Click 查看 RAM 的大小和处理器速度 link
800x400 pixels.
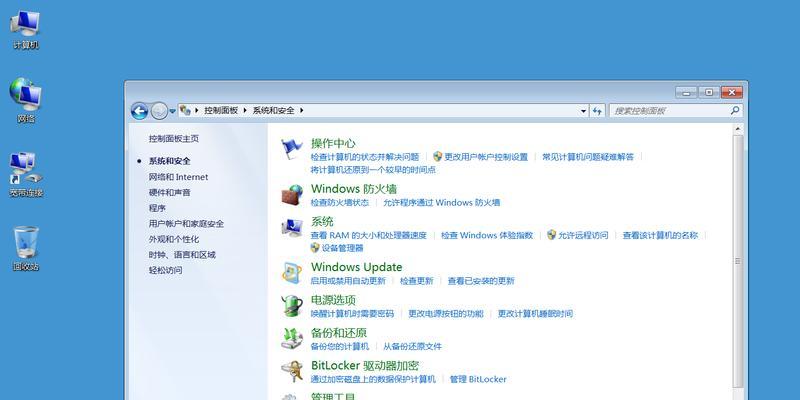[x=368, y=235]
